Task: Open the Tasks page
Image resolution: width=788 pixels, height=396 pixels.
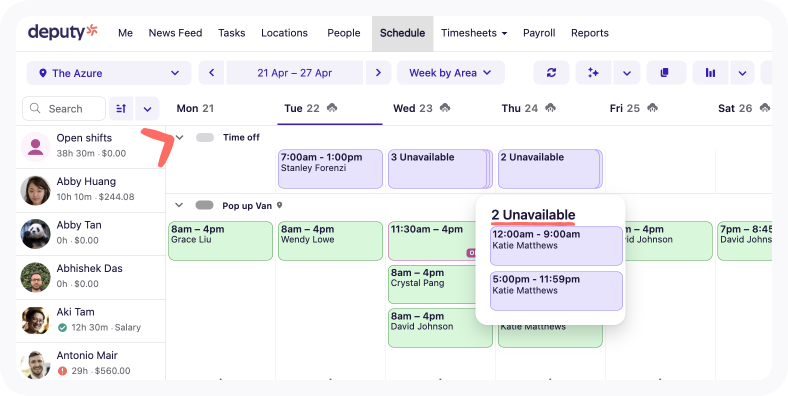Action: [232, 33]
